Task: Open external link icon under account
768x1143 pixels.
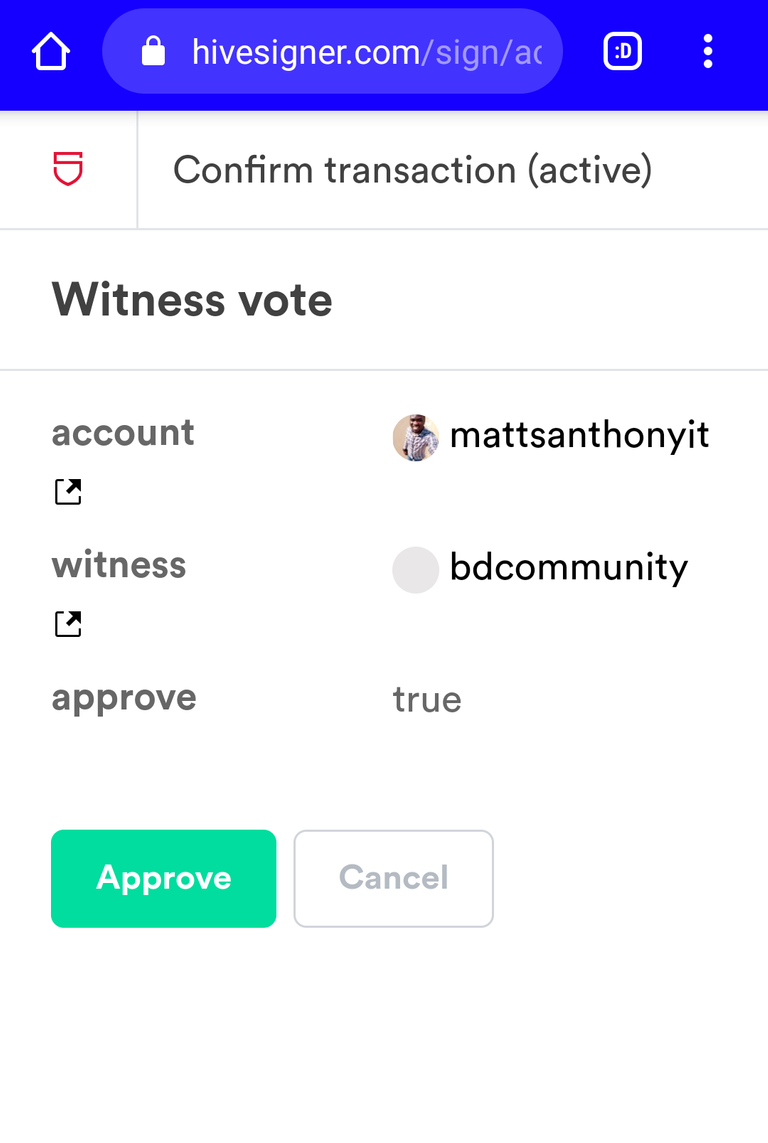Action: tap(68, 491)
